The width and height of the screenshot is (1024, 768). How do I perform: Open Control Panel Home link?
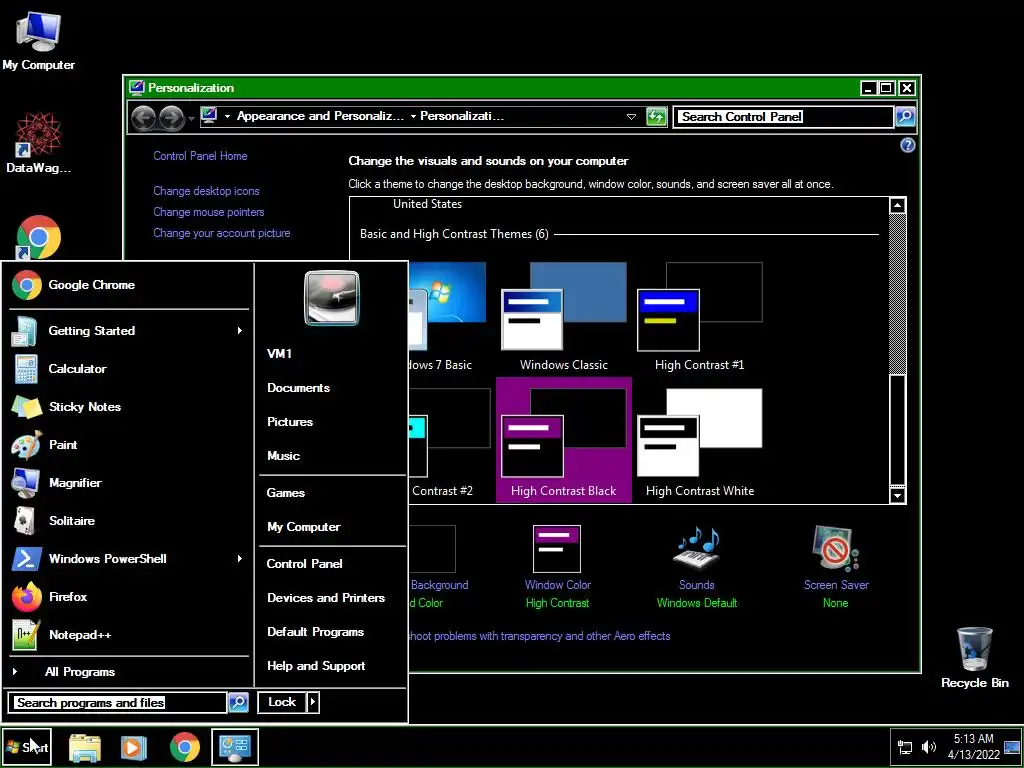point(200,156)
